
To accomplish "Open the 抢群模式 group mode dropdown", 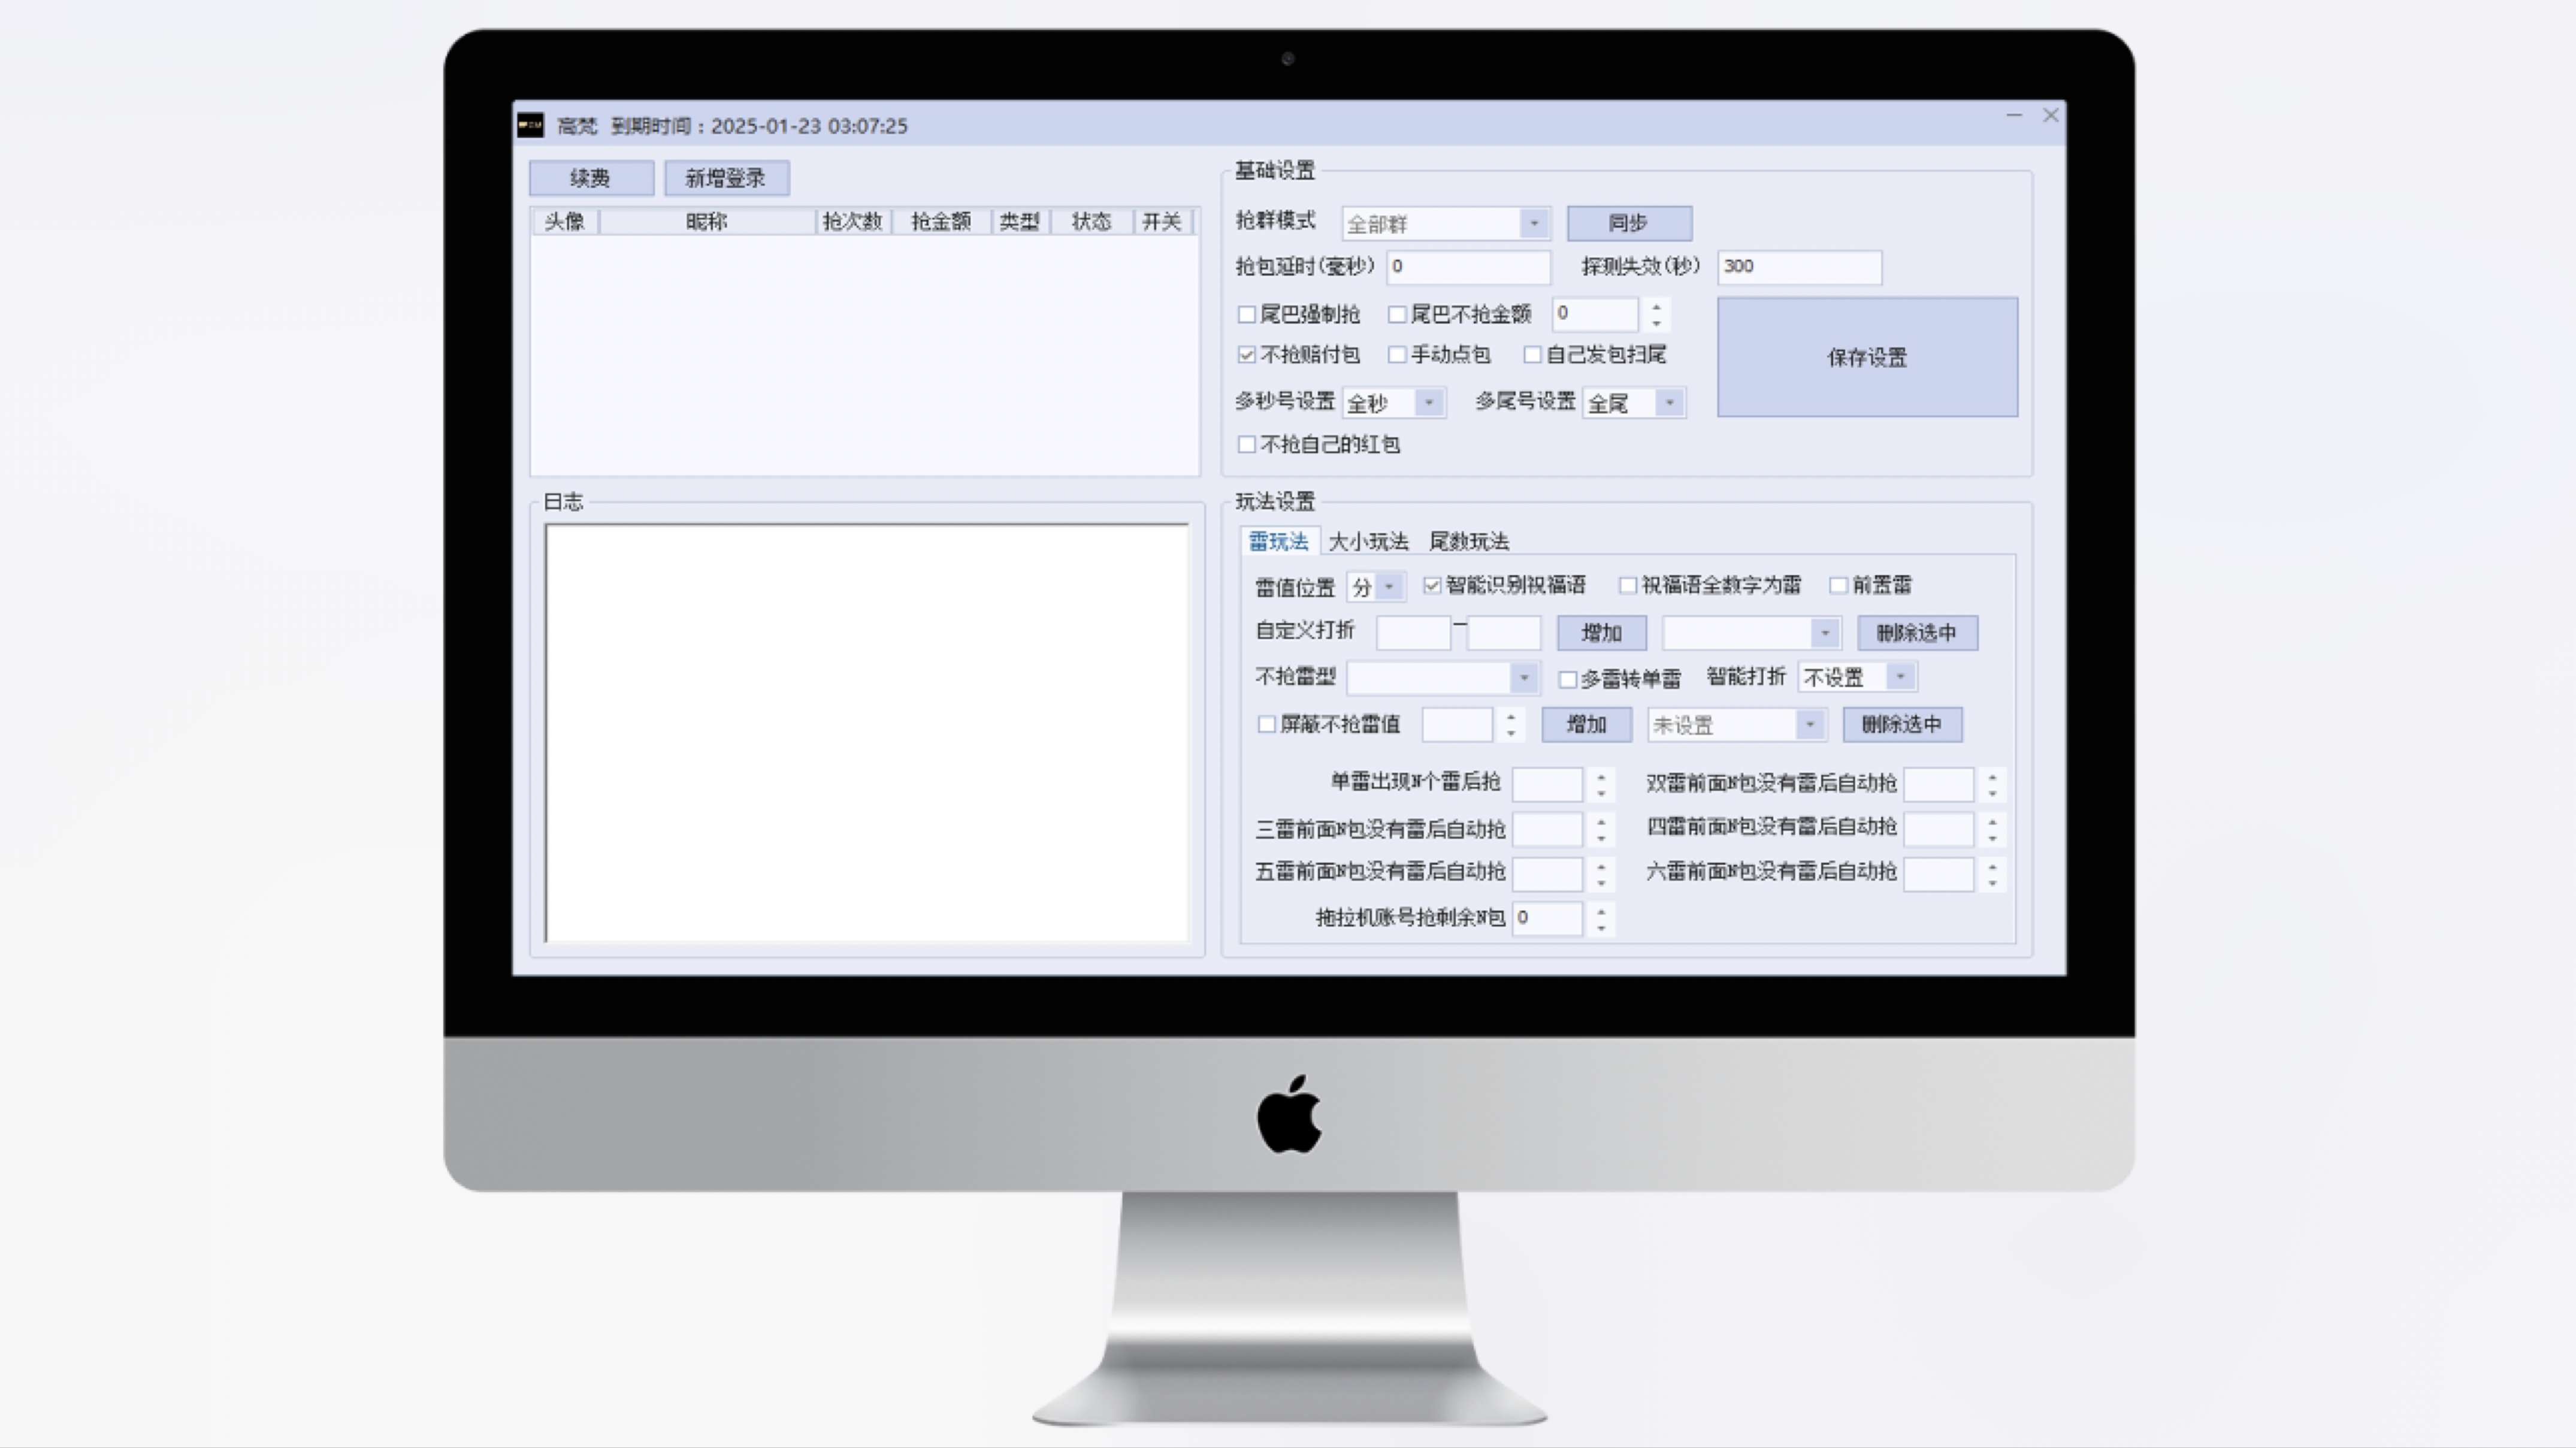I will click(x=1533, y=223).
